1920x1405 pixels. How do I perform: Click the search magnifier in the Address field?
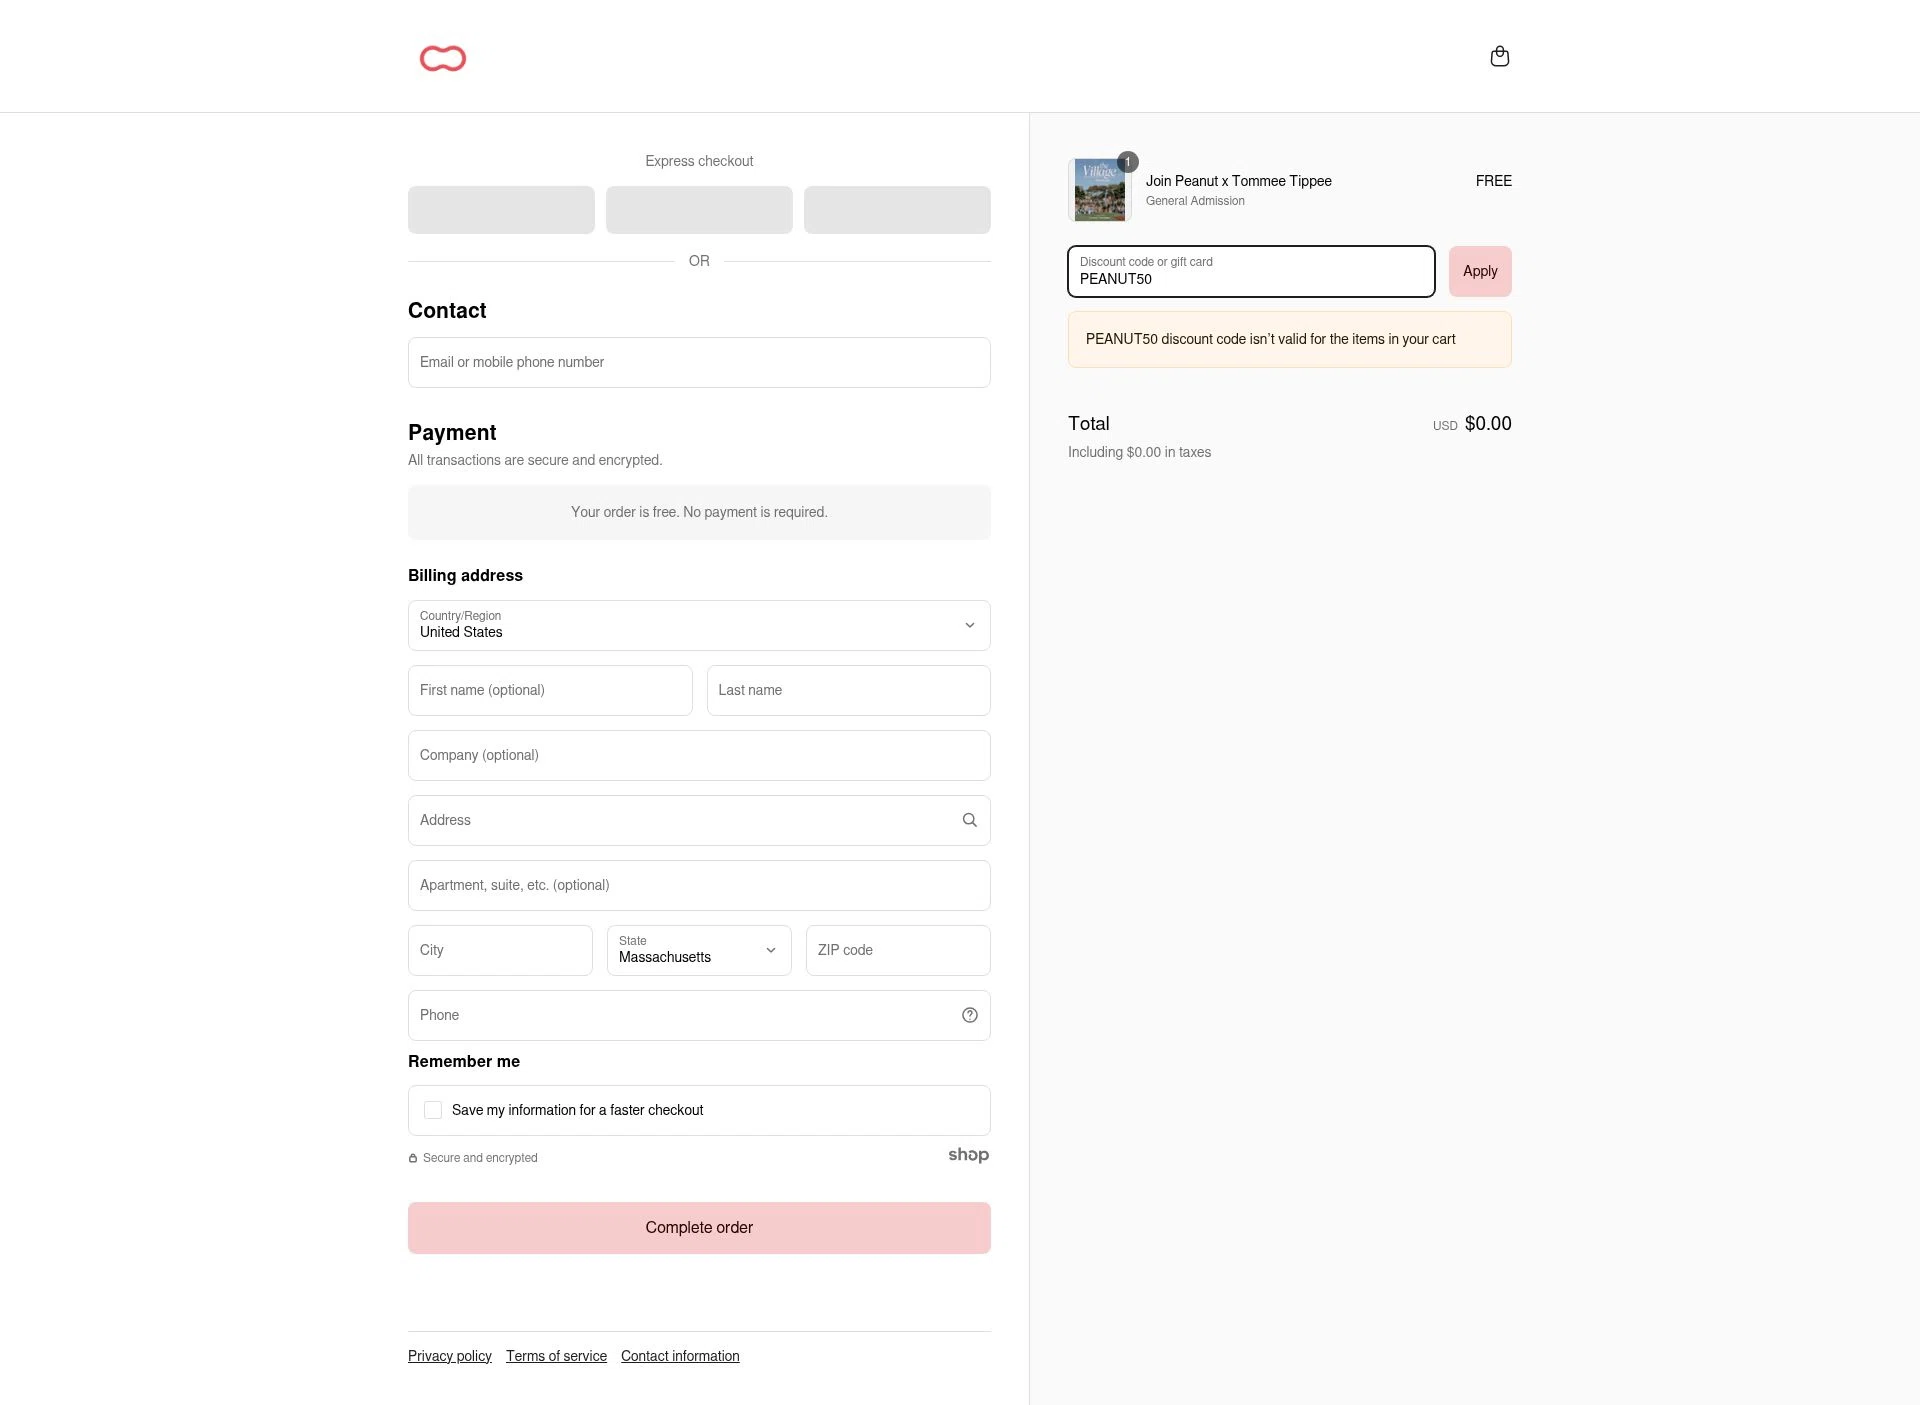tap(968, 819)
